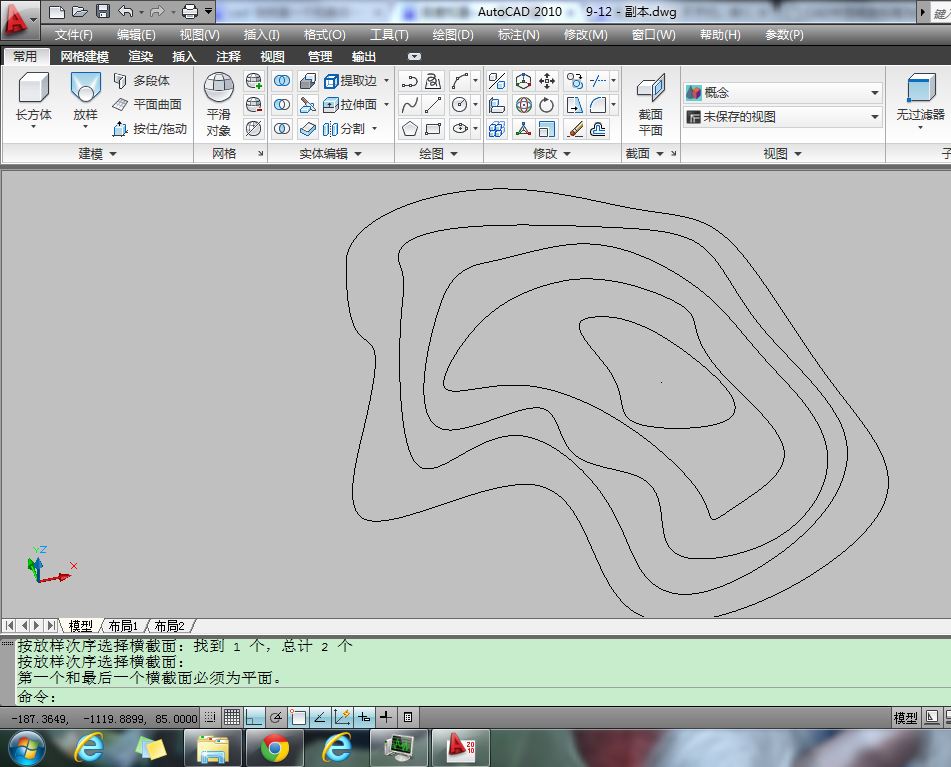Click the 平滑对象 smooth object button

[218, 104]
